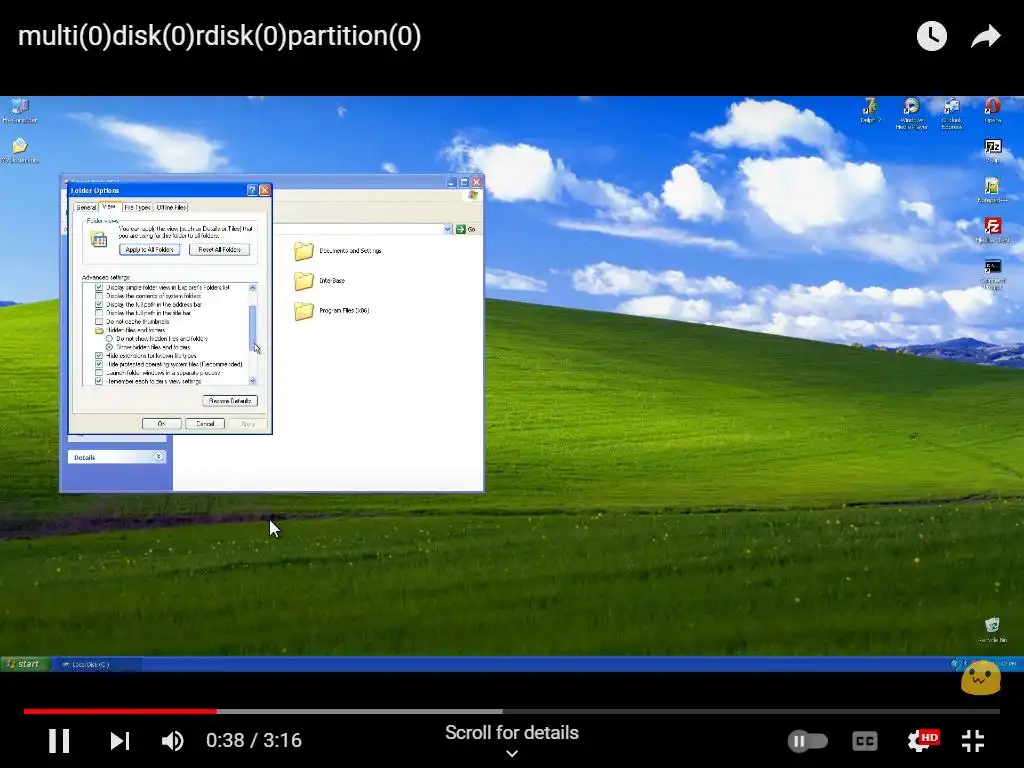Switch to the File Types tab
The height and width of the screenshot is (768, 1024).
[x=137, y=208]
